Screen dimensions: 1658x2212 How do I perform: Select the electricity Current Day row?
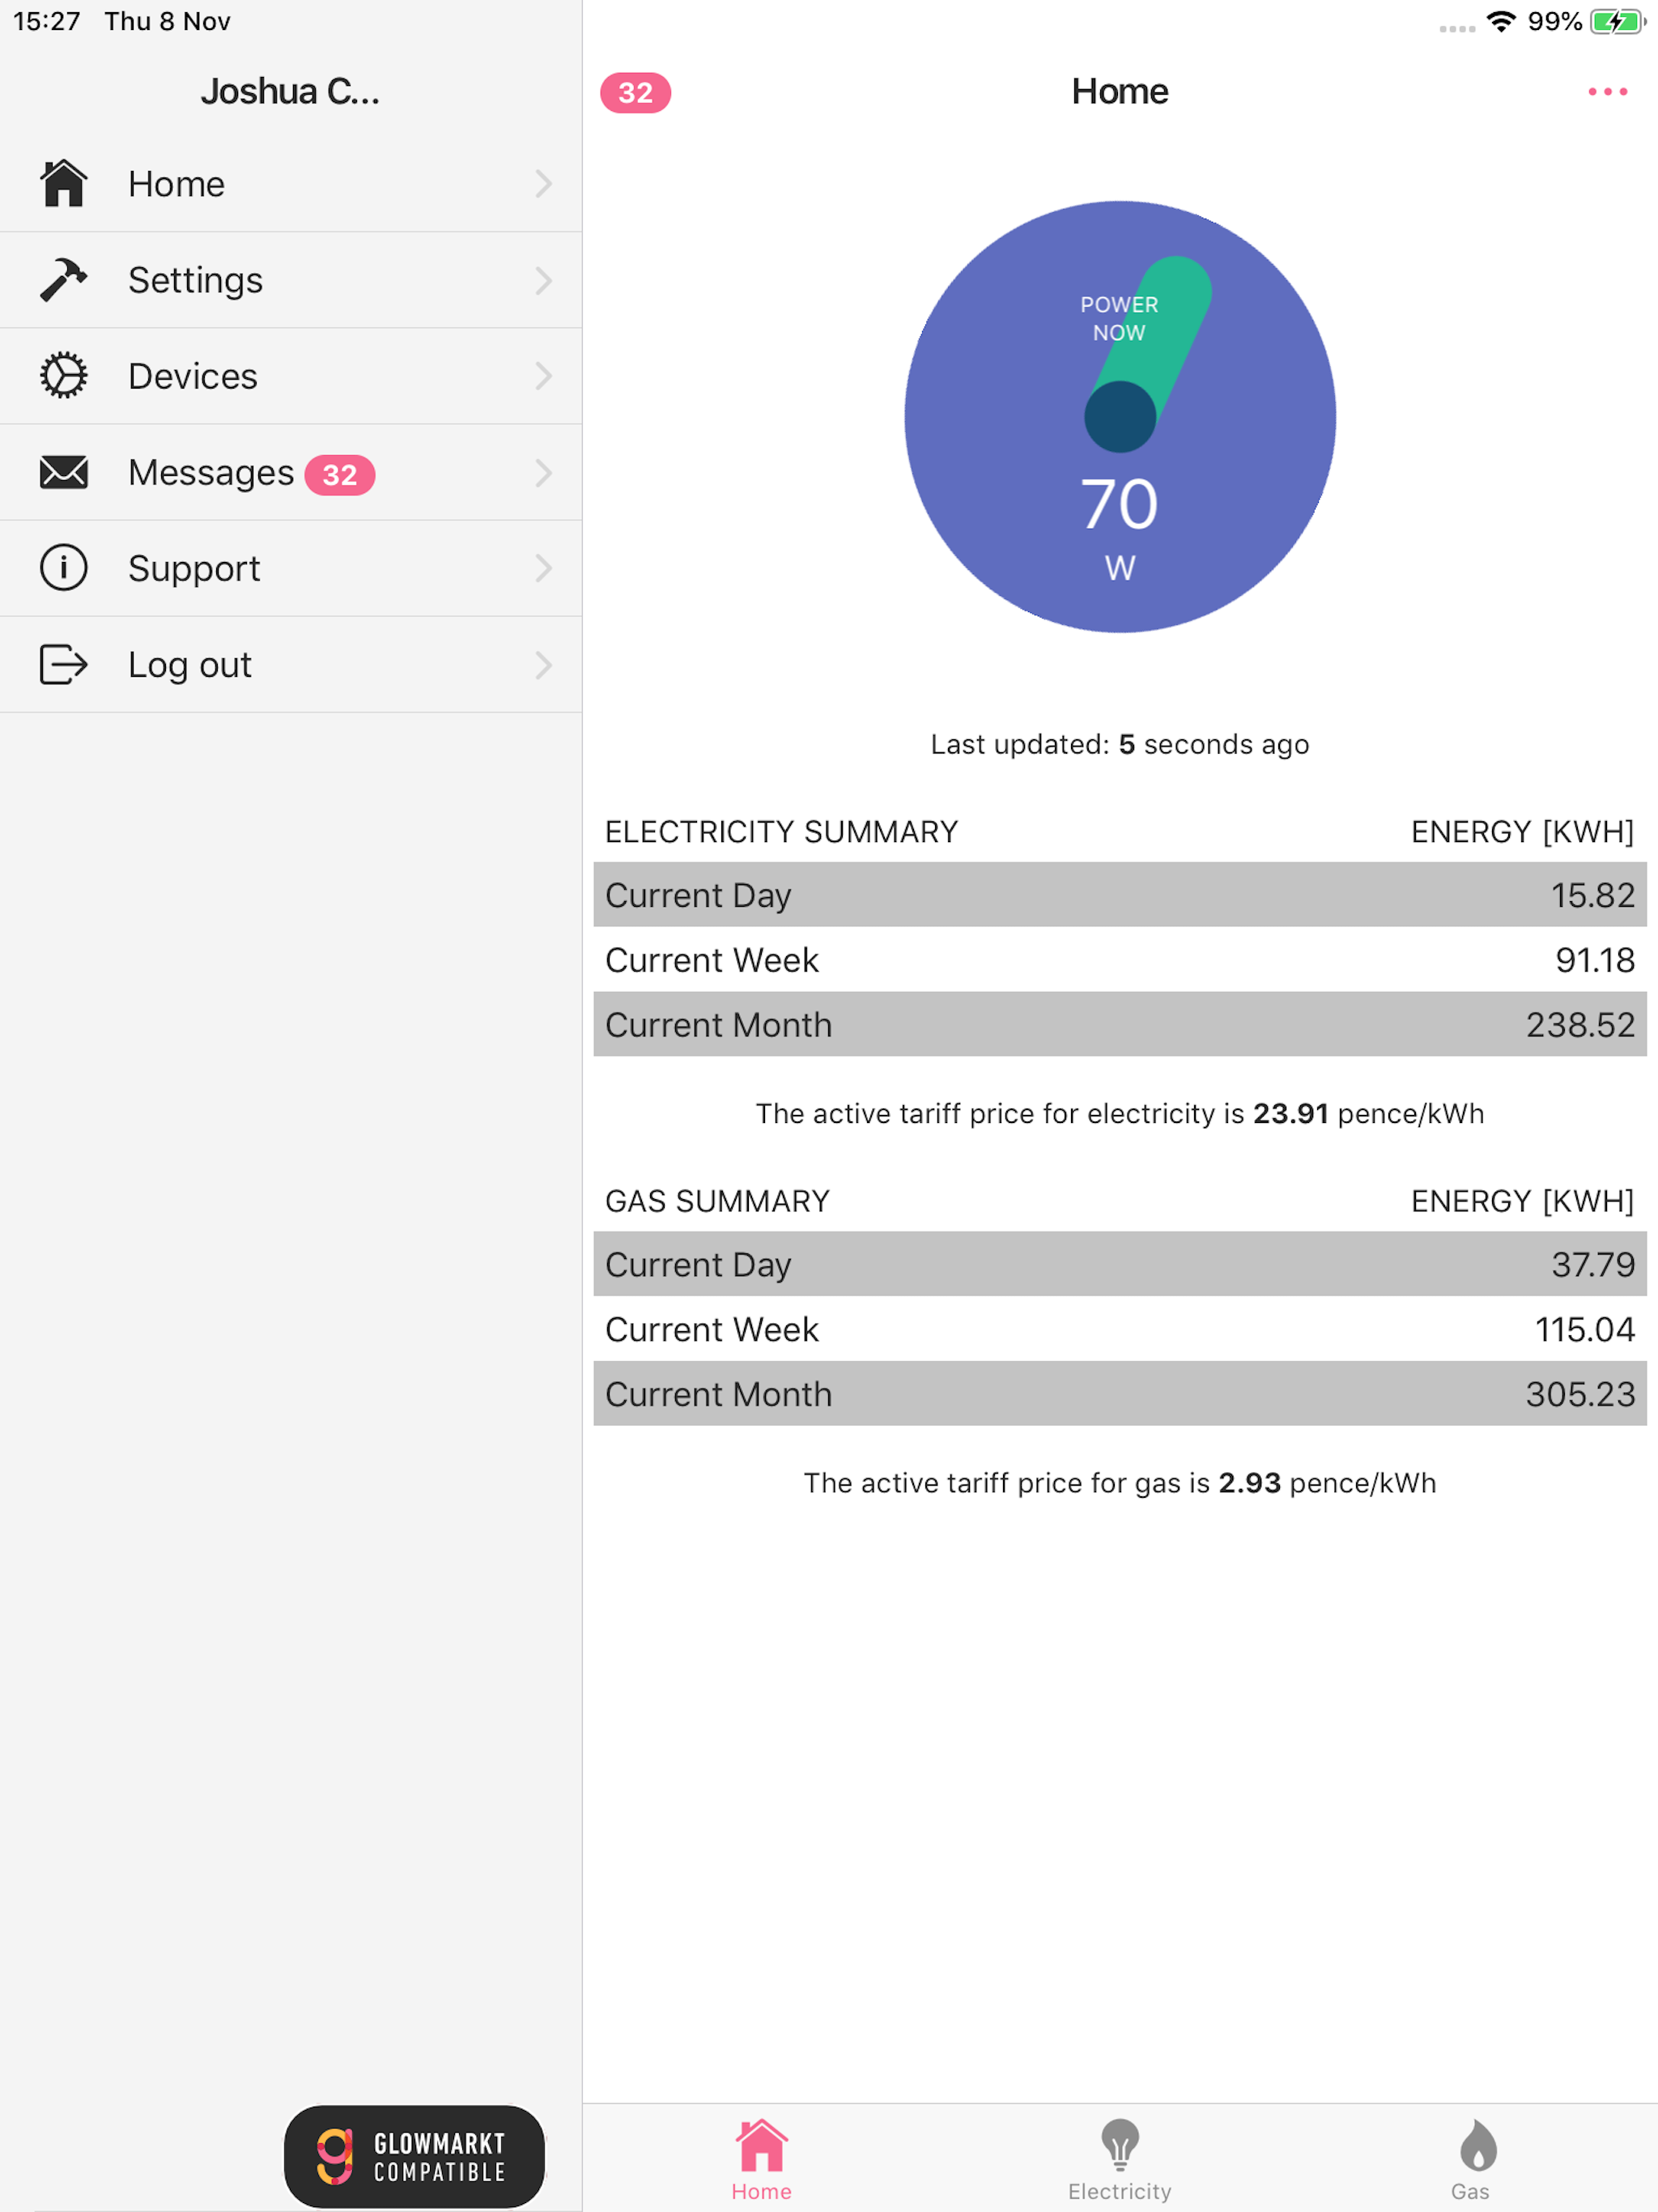(1119, 895)
